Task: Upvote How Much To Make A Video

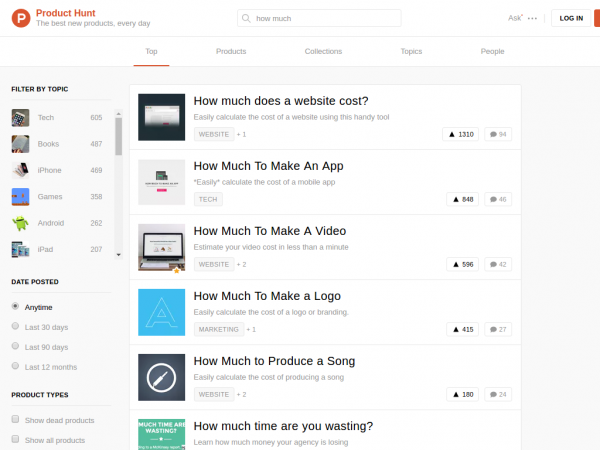Action: (x=459, y=265)
